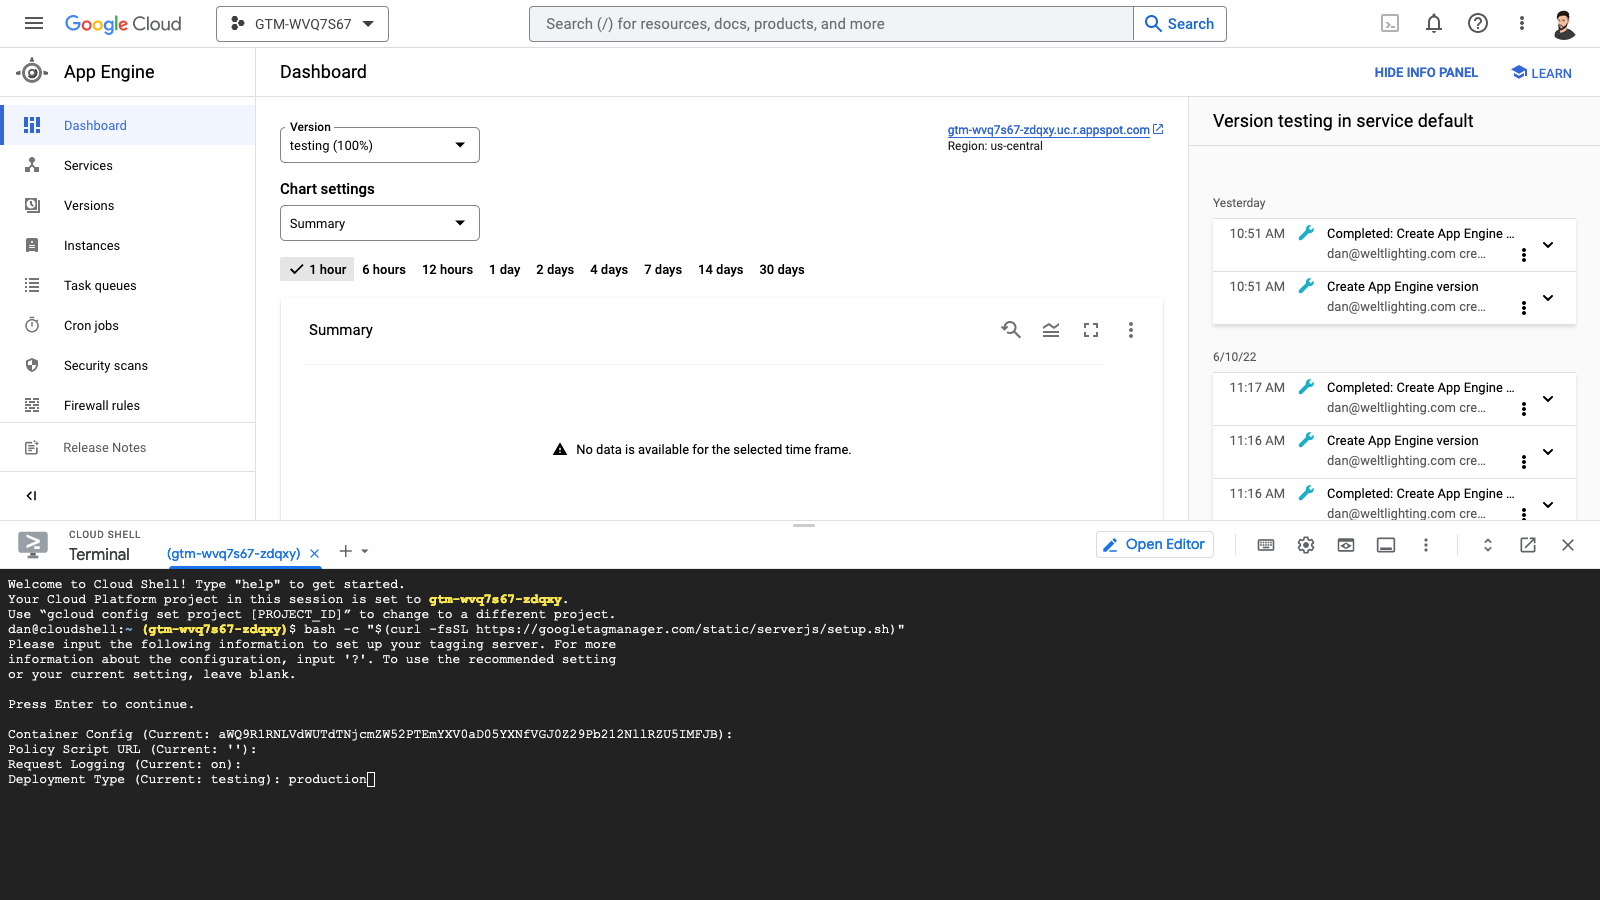Add a new terminal tab

point(346,551)
